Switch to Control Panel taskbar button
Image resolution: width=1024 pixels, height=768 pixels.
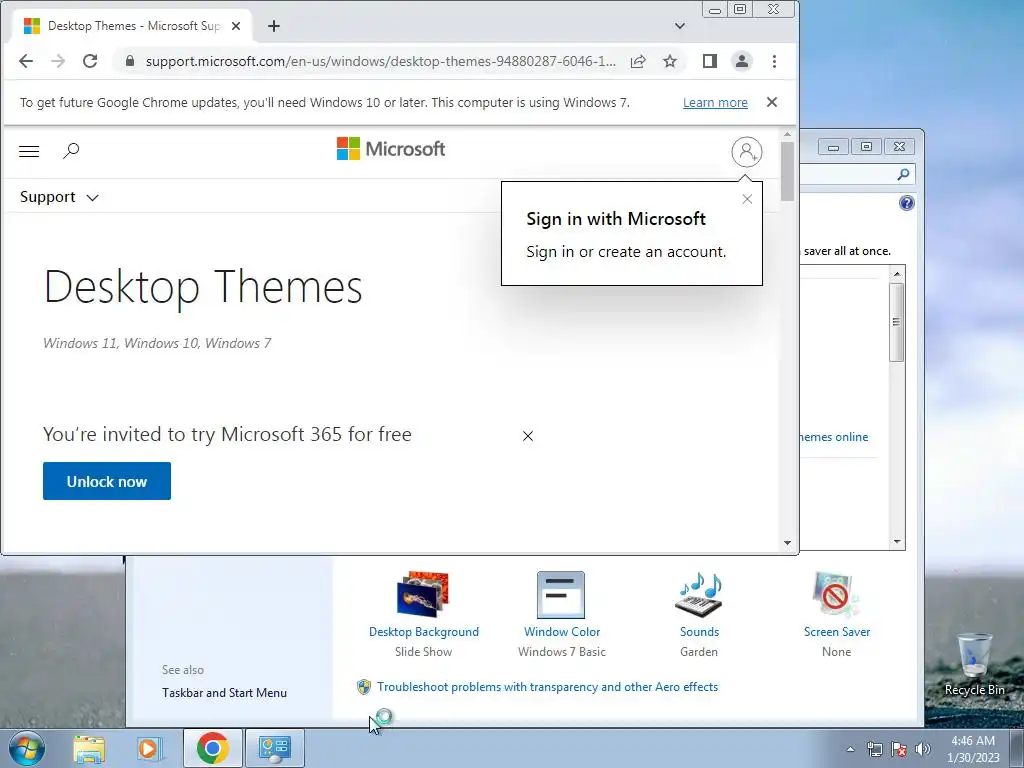point(275,748)
